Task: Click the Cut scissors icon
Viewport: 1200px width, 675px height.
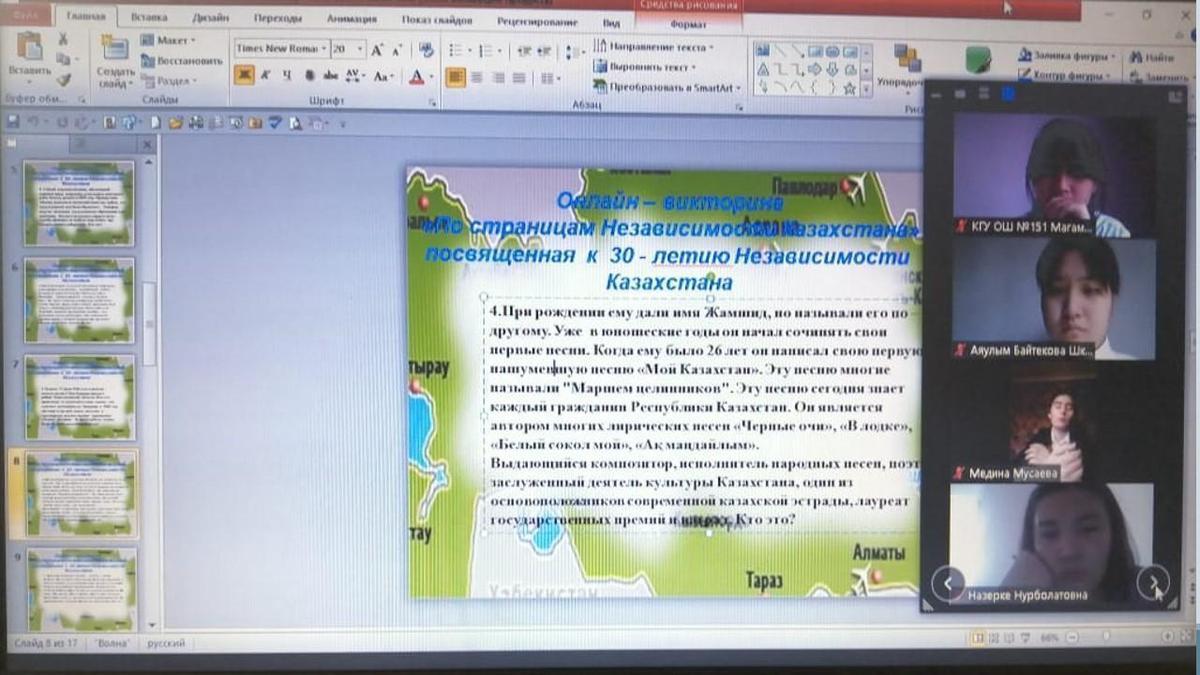Action: point(62,39)
